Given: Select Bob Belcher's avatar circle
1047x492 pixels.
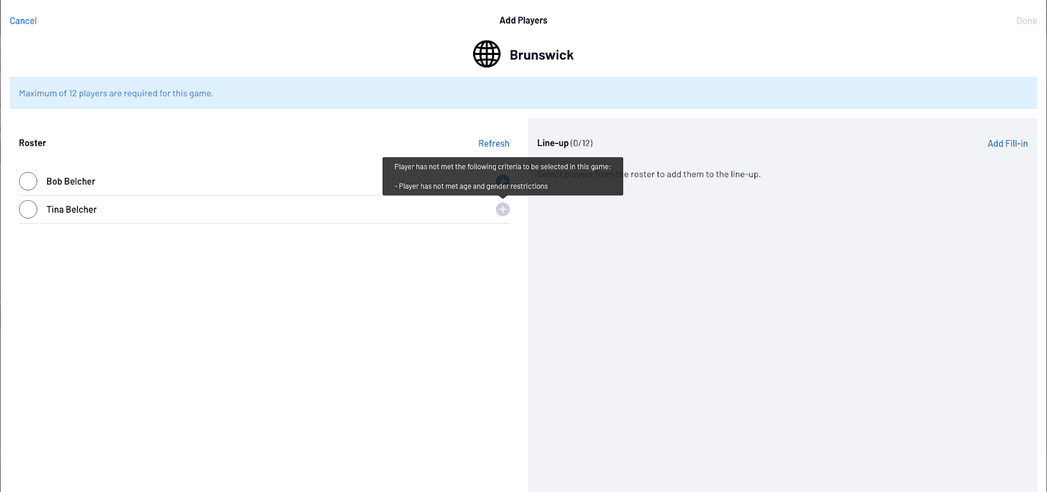Looking at the screenshot, I should point(28,181).
